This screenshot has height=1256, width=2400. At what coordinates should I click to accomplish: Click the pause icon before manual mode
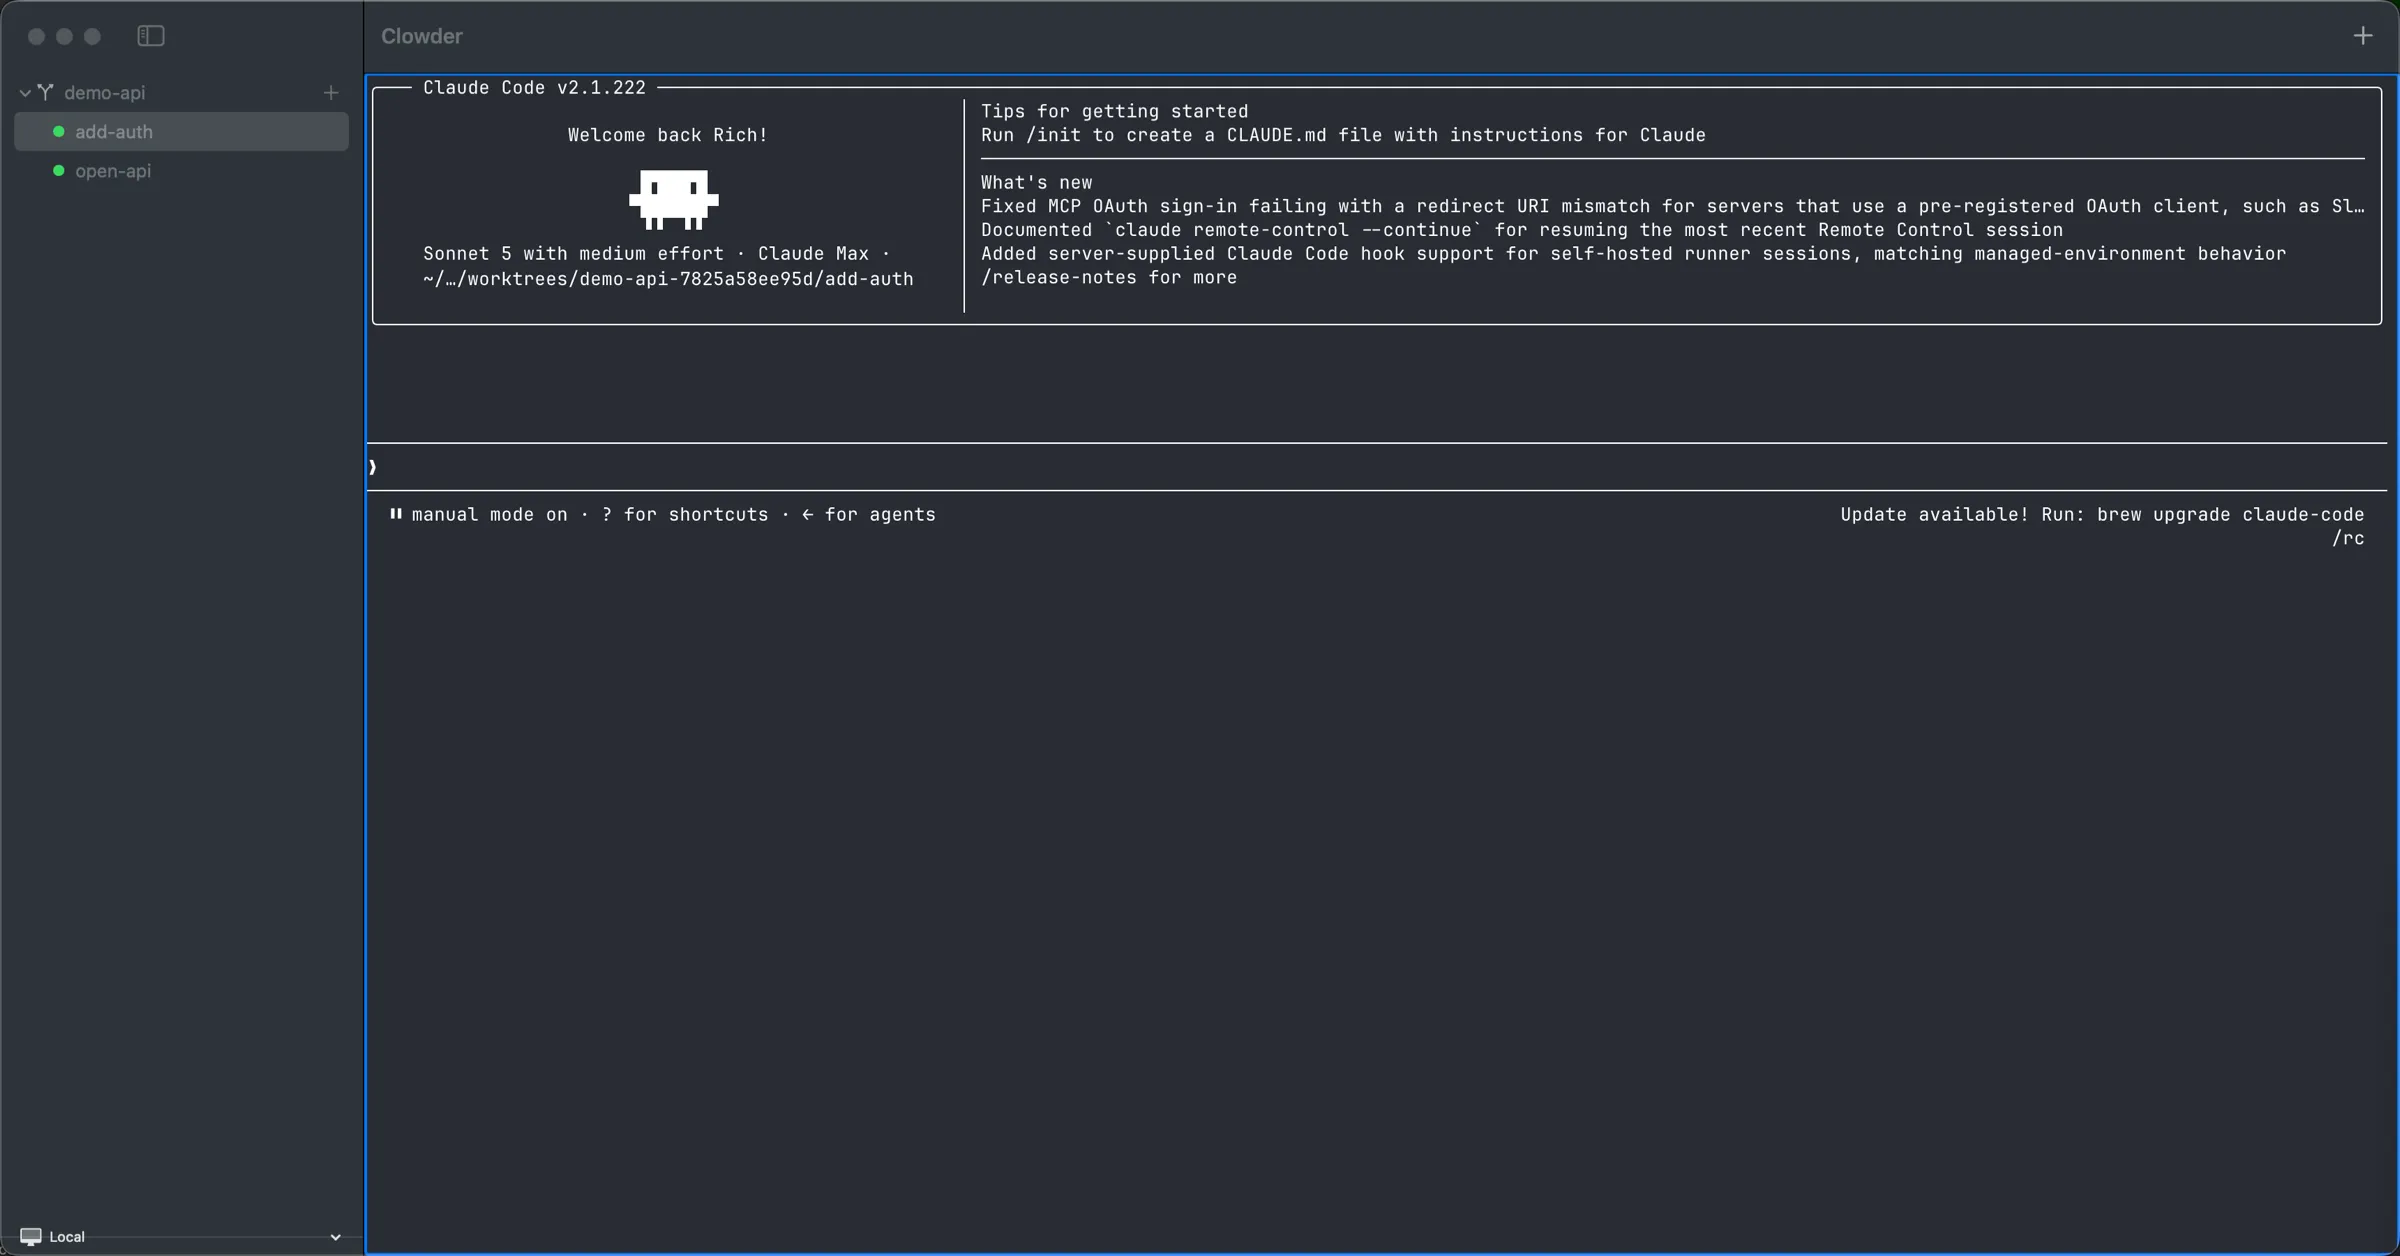coord(396,514)
